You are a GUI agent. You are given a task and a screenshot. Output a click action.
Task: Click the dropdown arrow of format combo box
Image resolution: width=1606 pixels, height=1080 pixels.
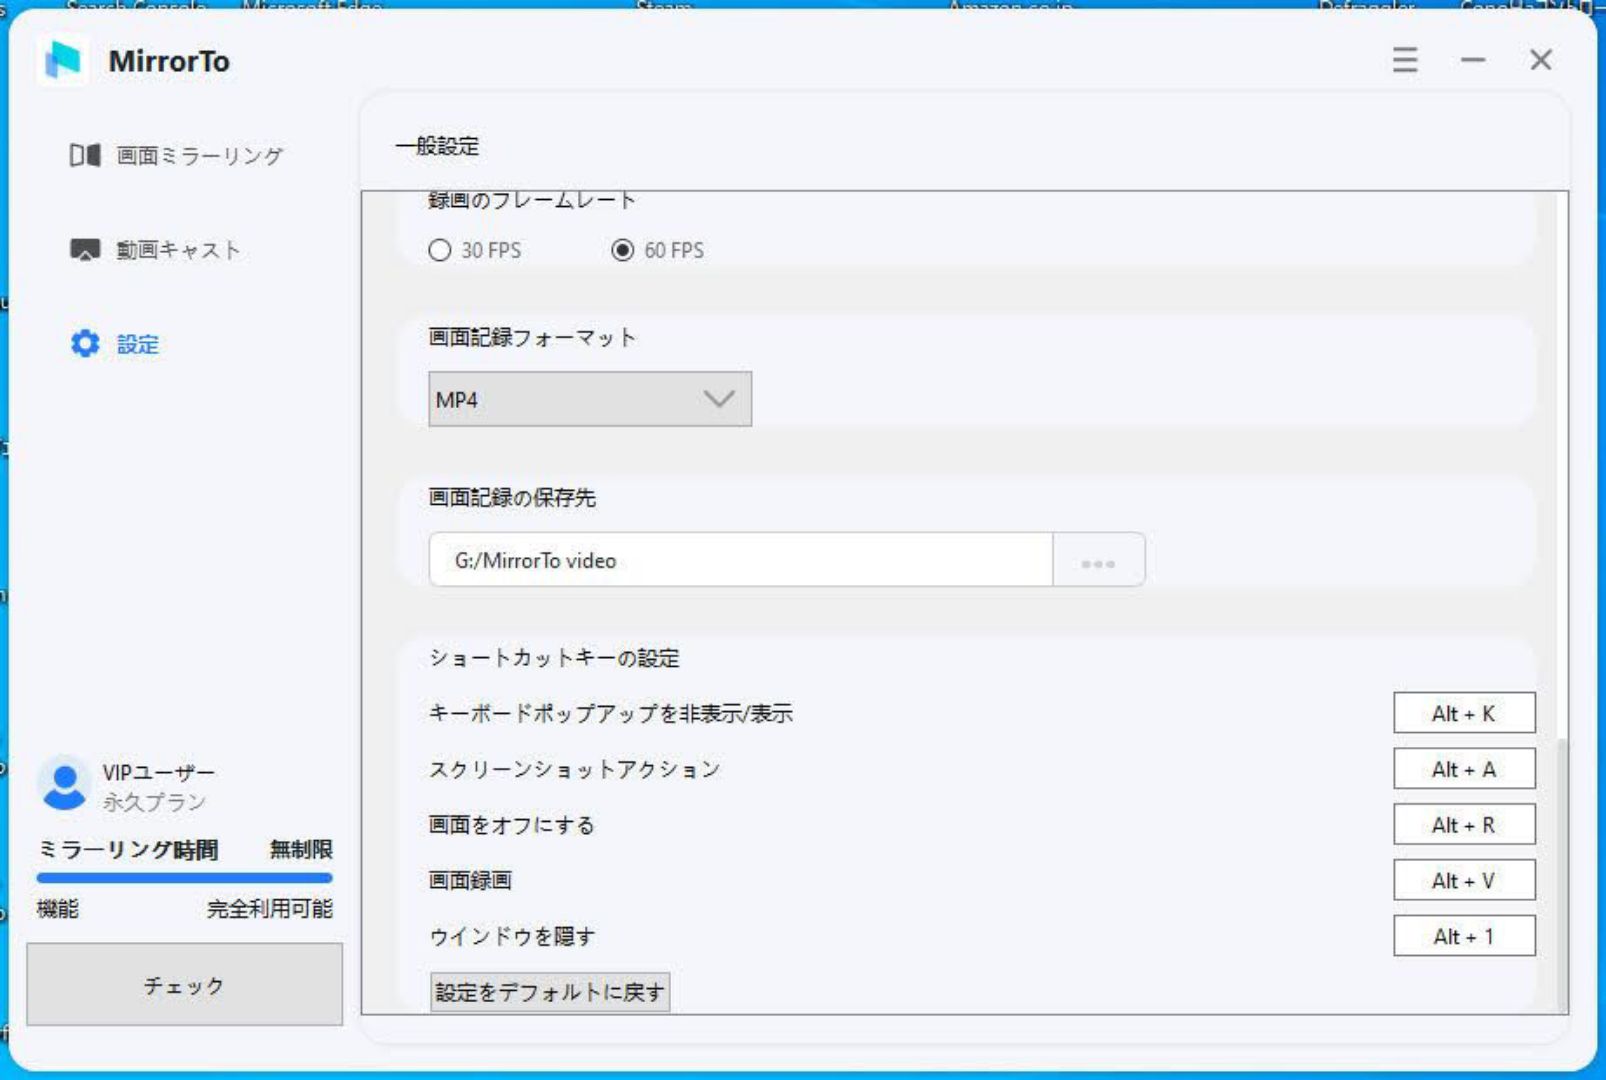coord(719,399)
